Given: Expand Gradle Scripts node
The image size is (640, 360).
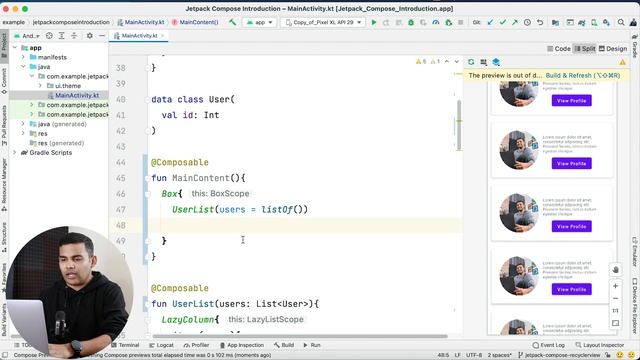Looking at the screenshot, I should [15, 152].
